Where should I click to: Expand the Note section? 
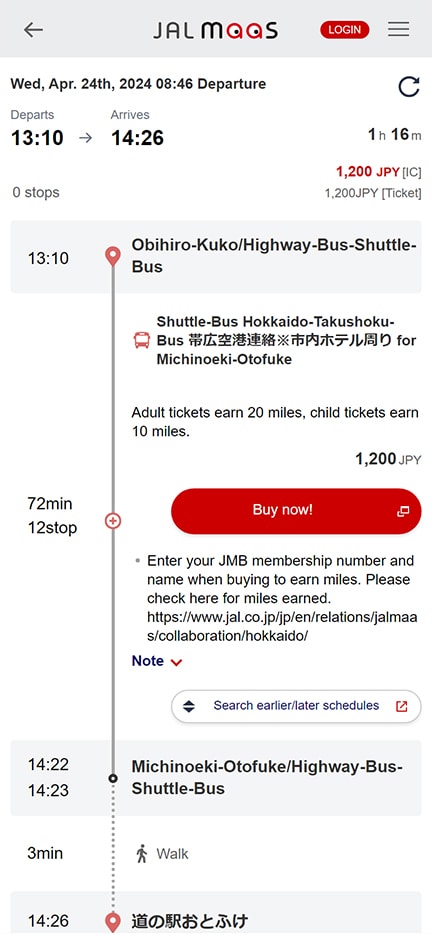pos(157,661)
